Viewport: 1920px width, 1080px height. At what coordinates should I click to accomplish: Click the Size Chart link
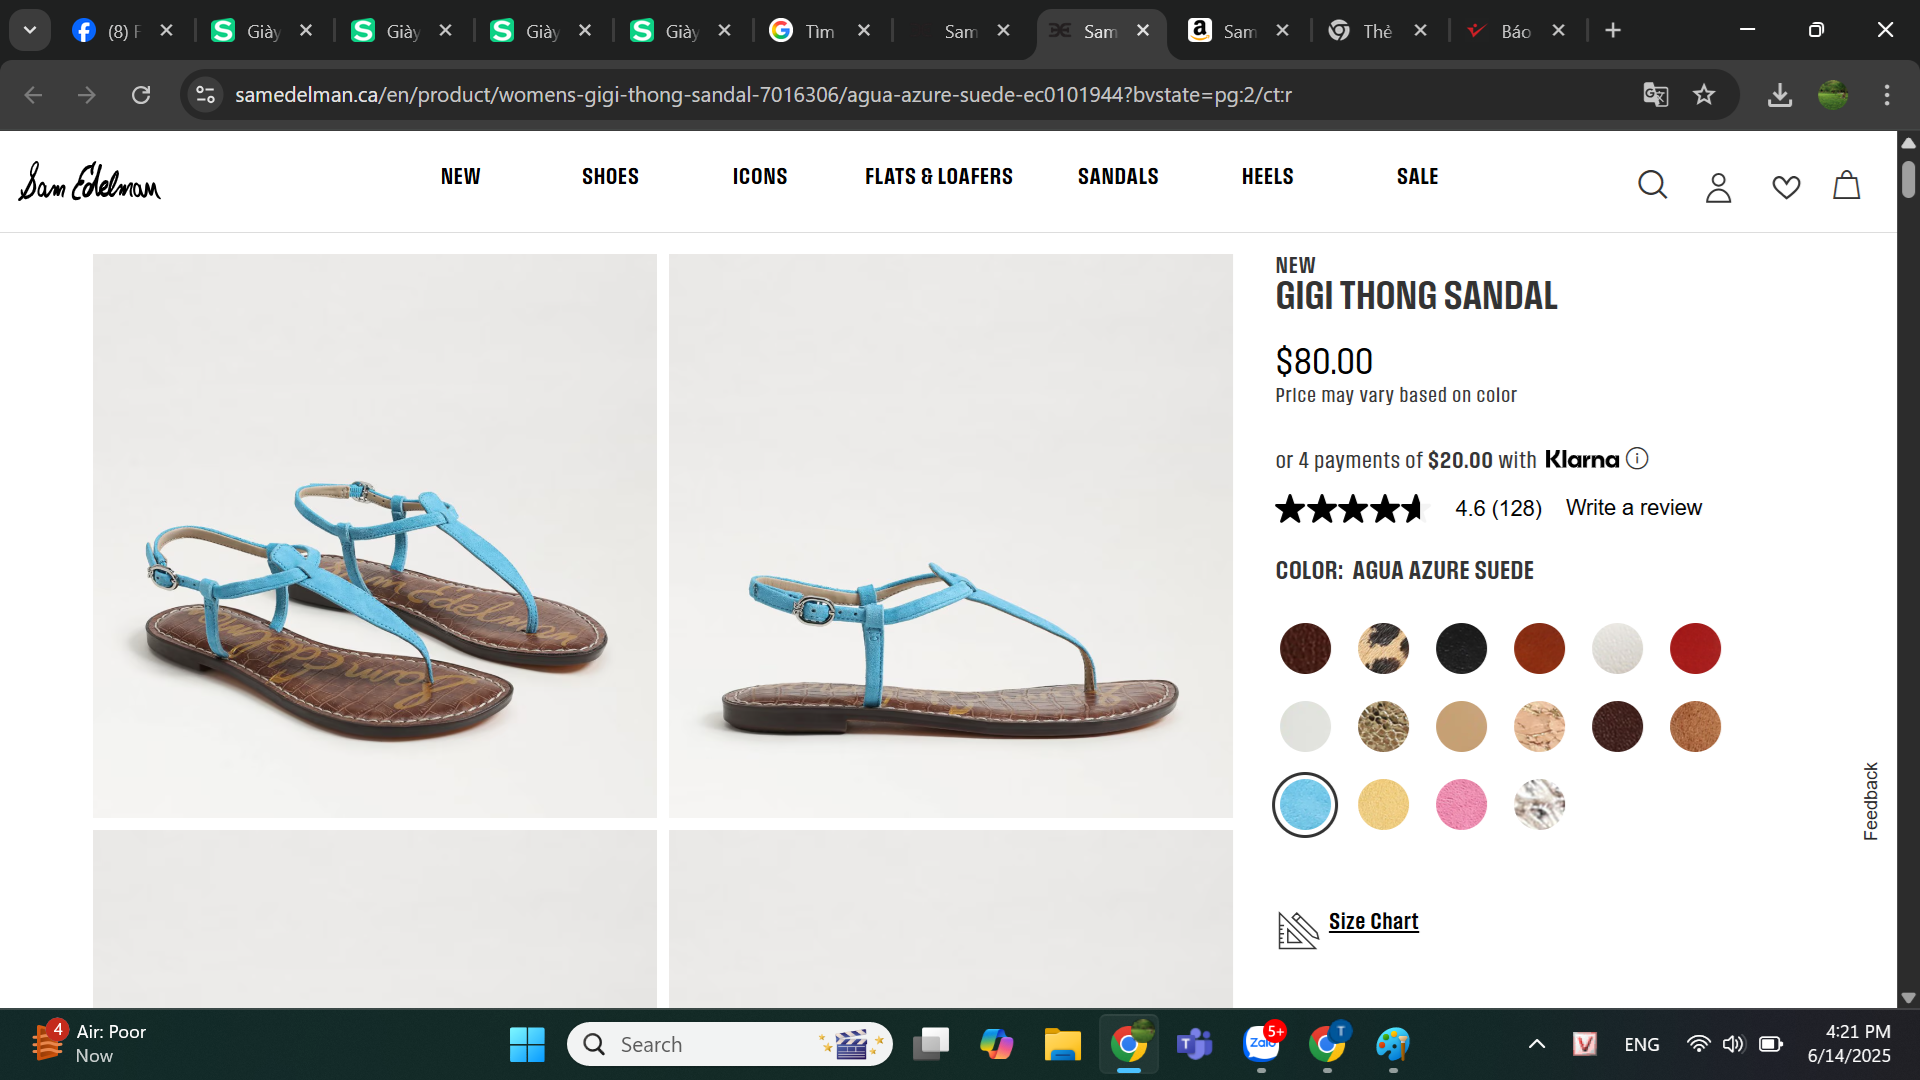pyautogui.click(x=1373, y=922)
